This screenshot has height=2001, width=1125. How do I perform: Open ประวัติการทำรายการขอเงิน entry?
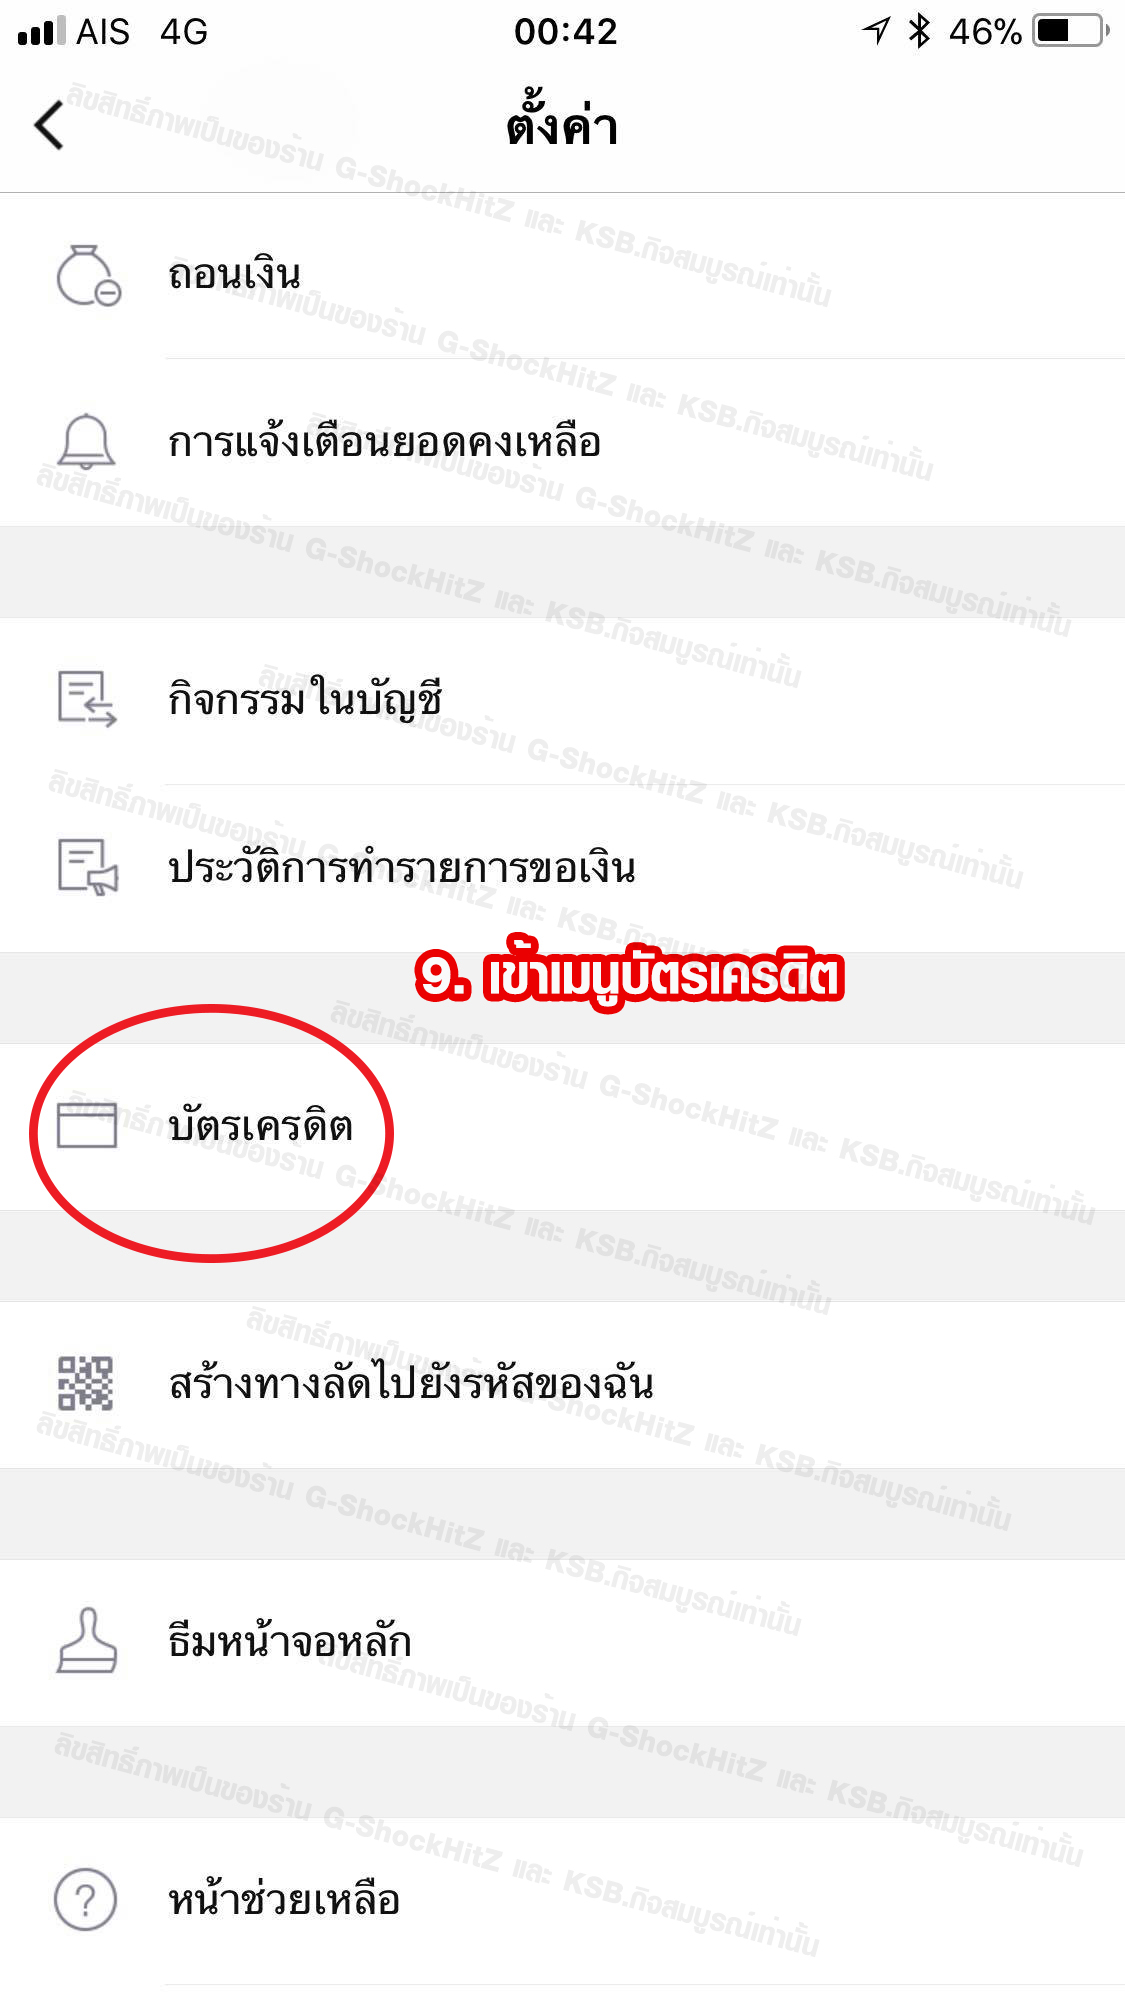tap(562, 868)
